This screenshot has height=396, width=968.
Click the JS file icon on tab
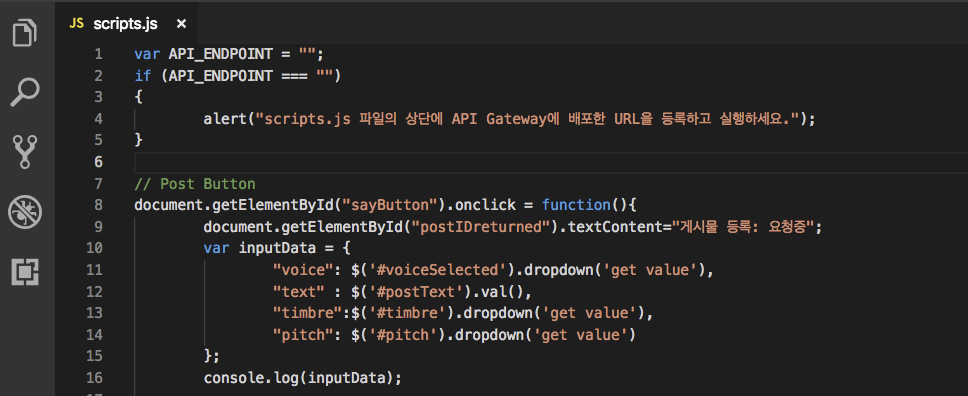pos(77,23)
